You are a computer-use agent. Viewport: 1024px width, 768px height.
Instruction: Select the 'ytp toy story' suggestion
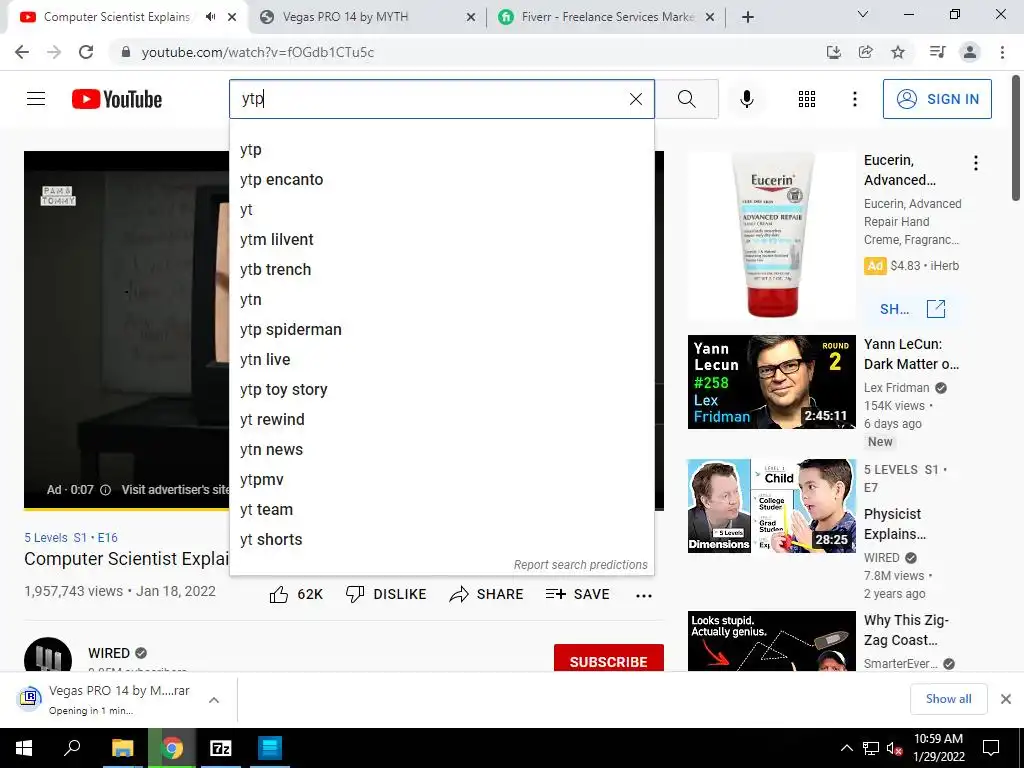point(441,390)
